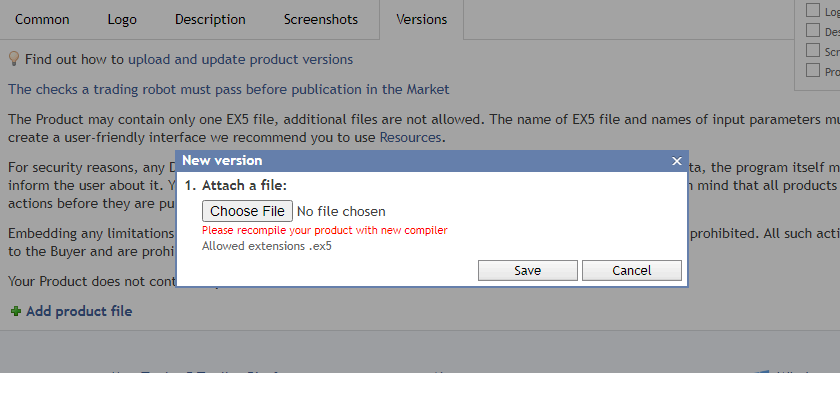Follow the Resources link
The height and width of the screenshot is (395, 840).
[x=410, y=137]
